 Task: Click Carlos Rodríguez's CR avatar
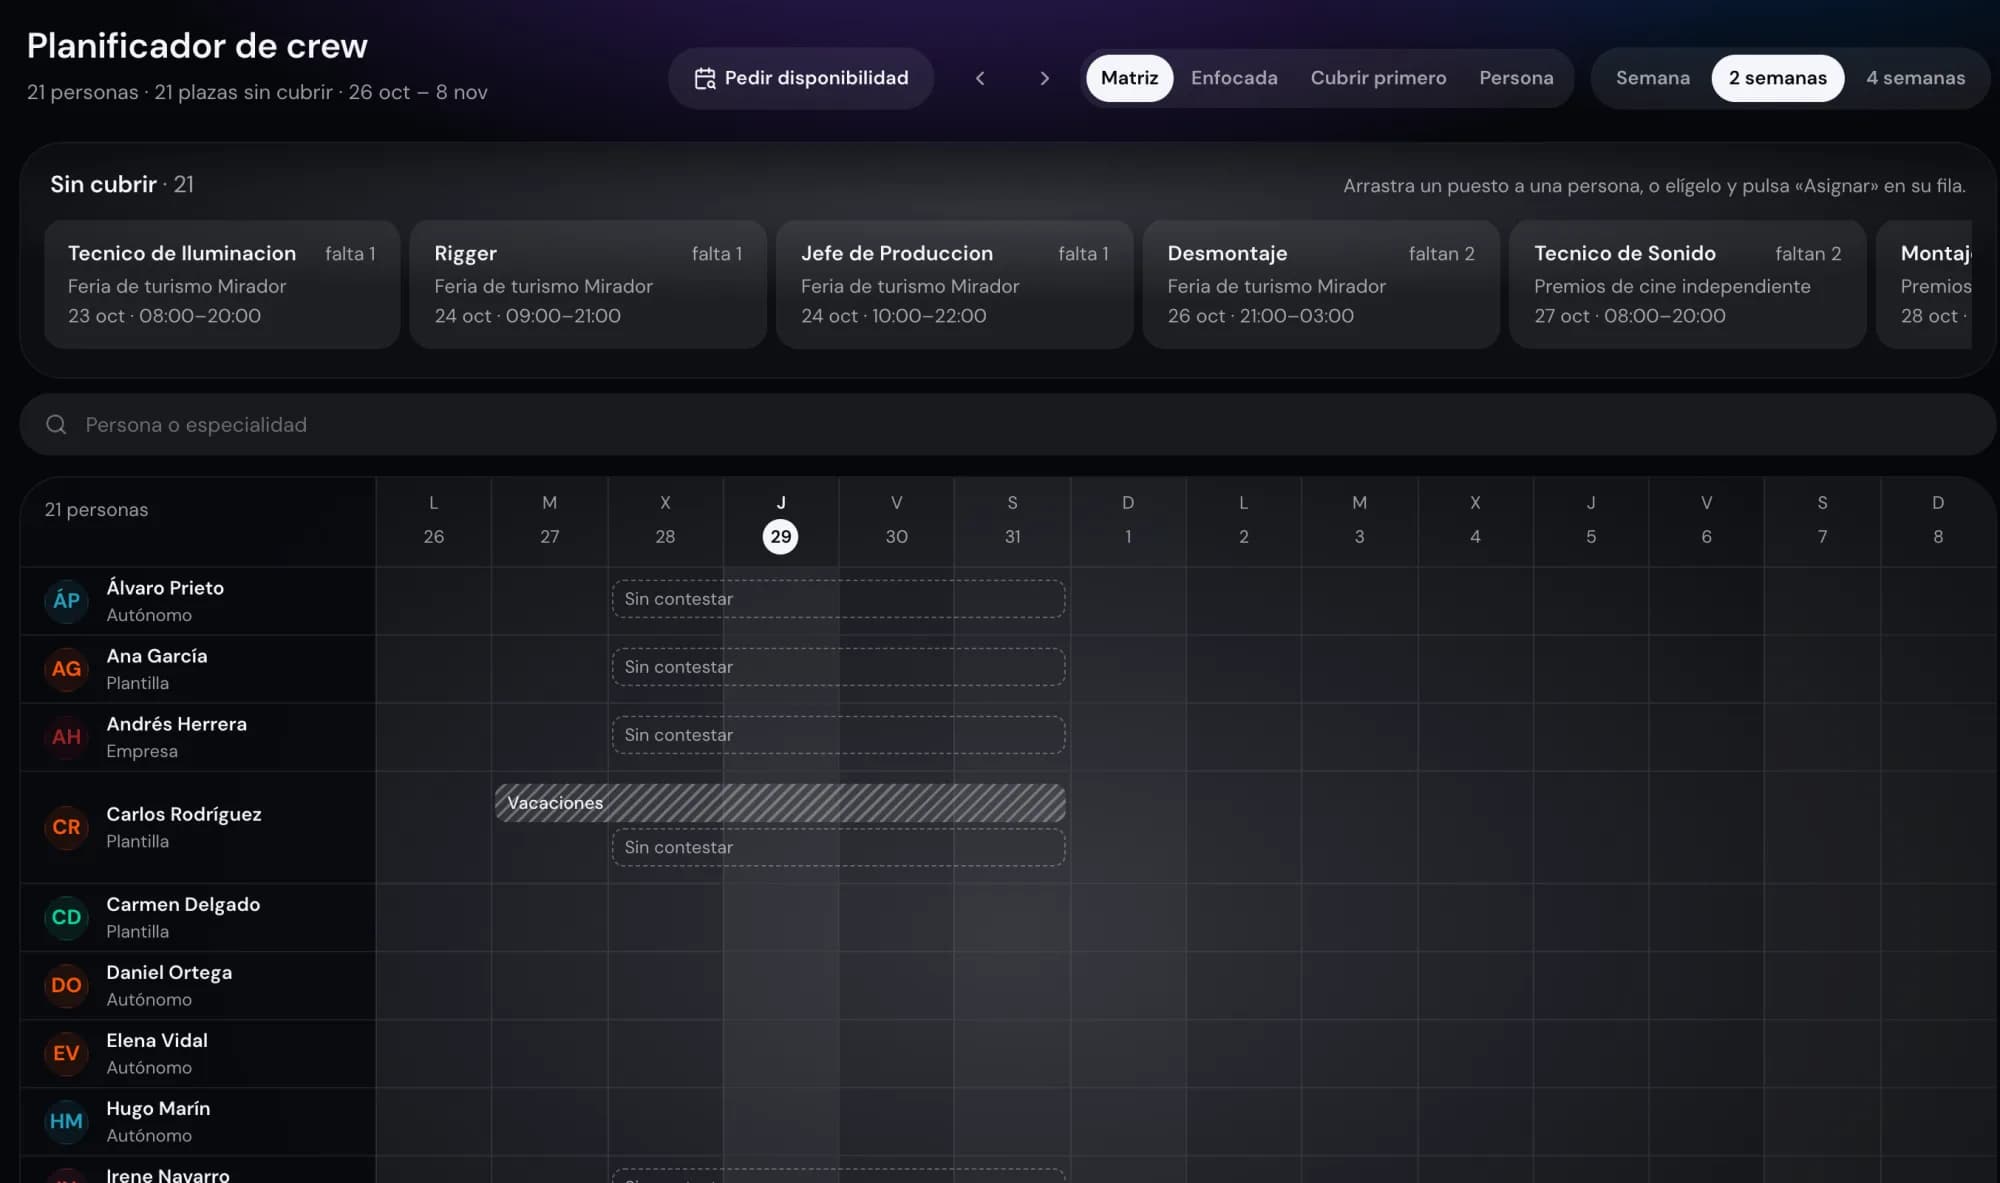(66, 827)
